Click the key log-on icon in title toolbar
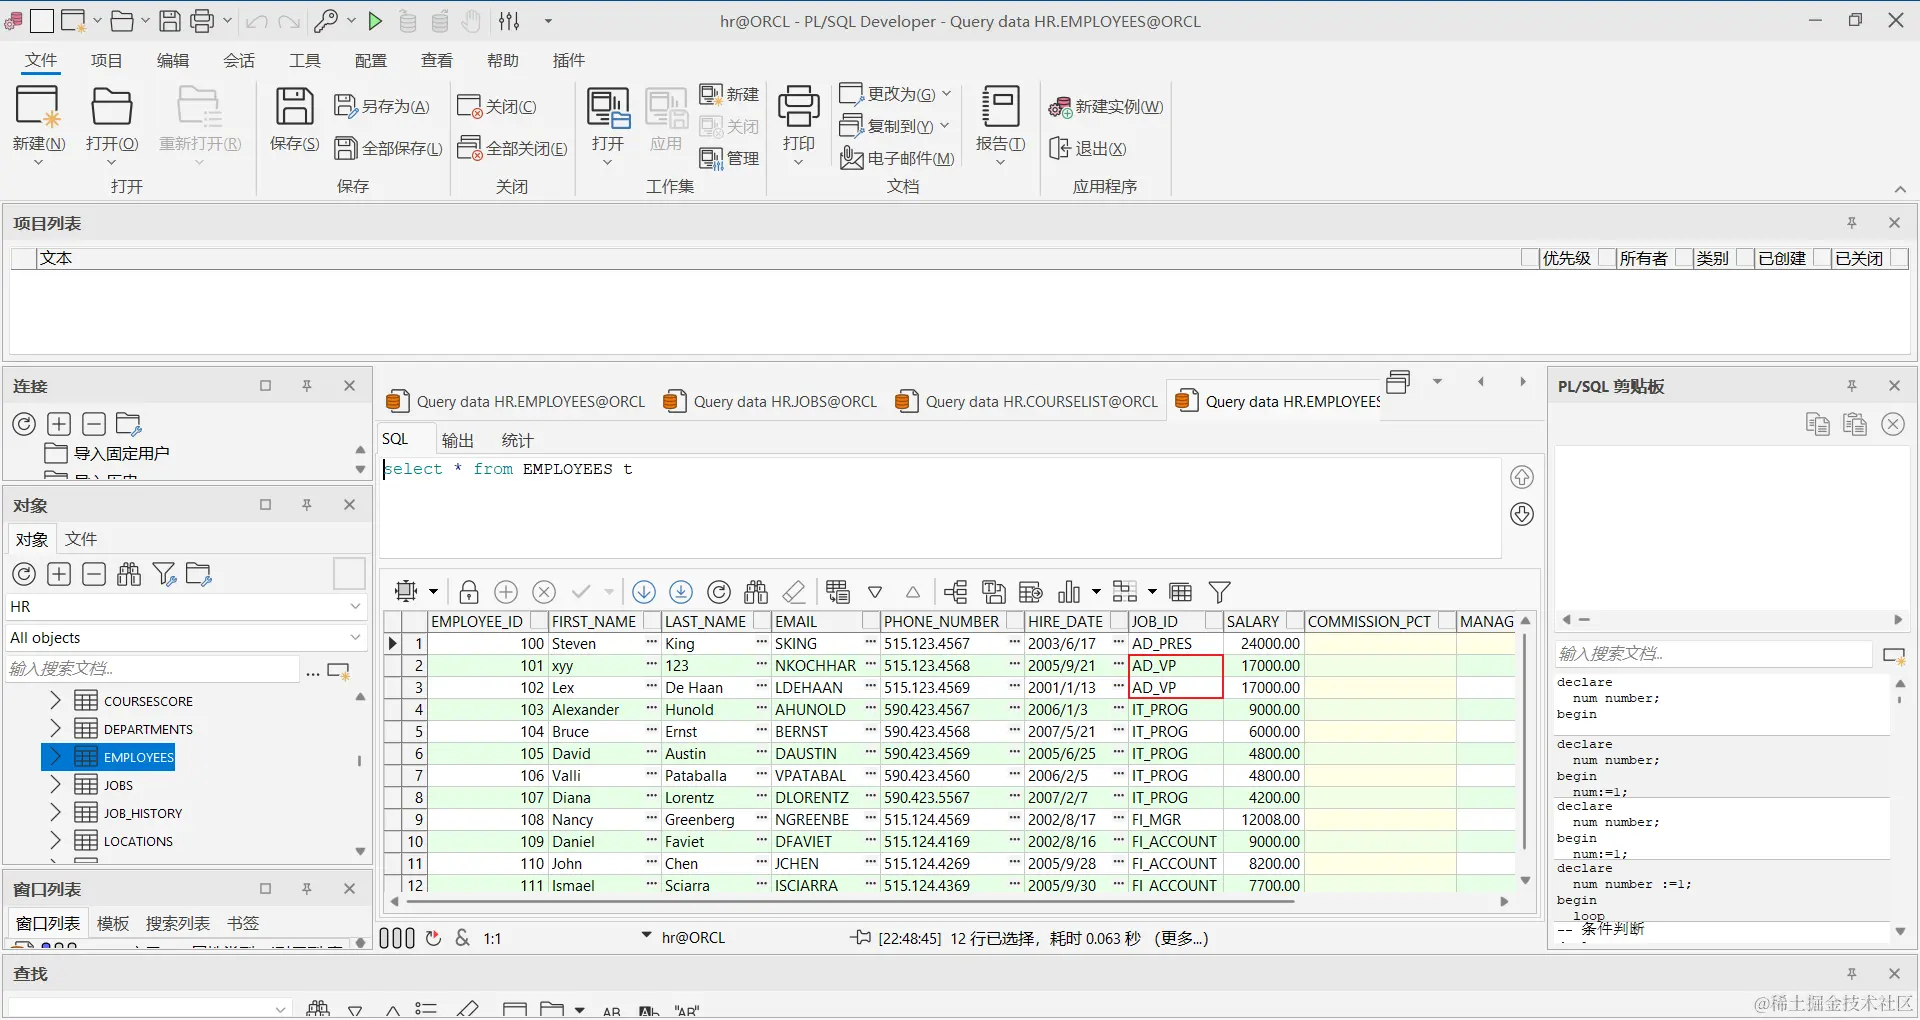 [326, 21]
